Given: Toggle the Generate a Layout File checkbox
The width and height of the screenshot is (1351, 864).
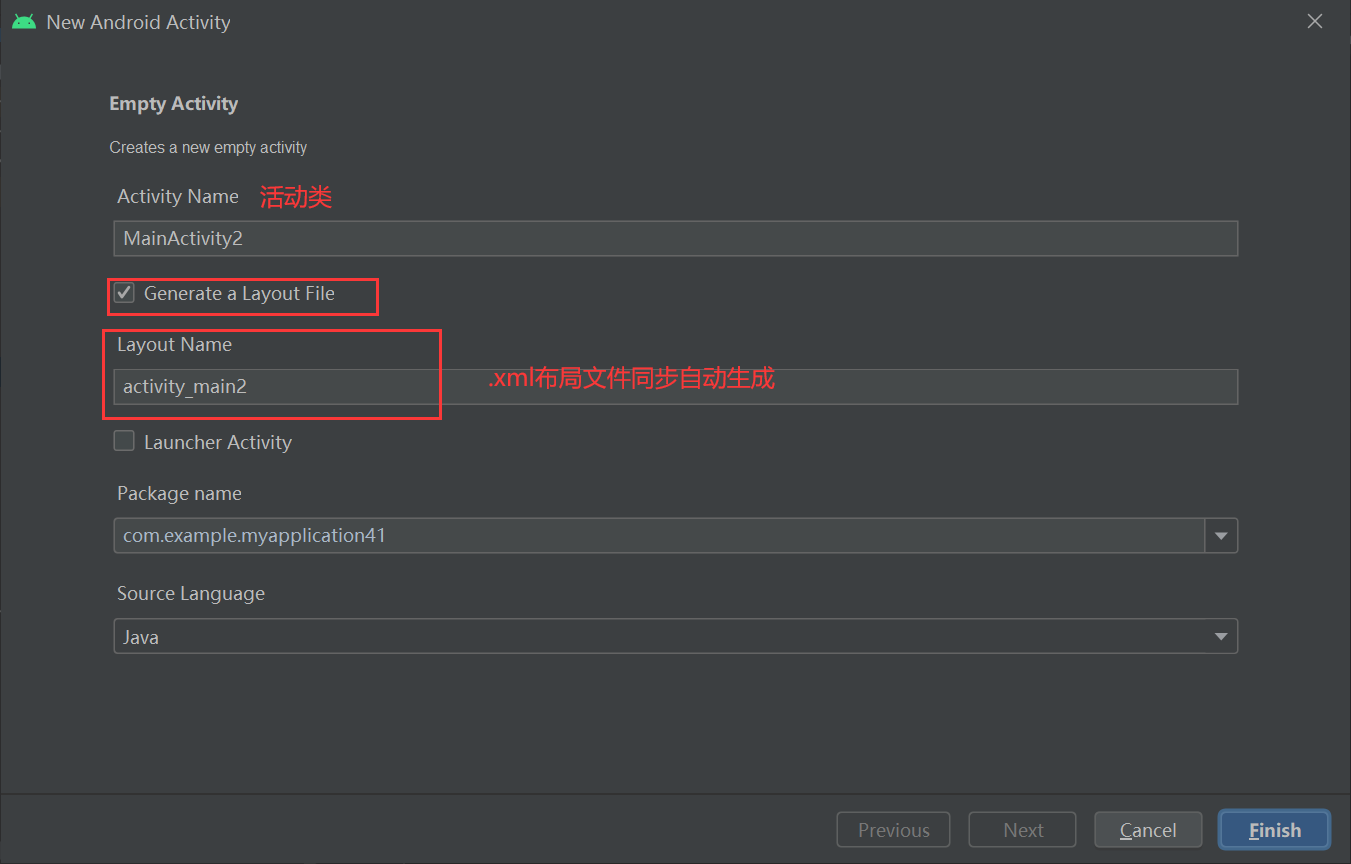Looking at the screenshot, I should click(124, 292).
